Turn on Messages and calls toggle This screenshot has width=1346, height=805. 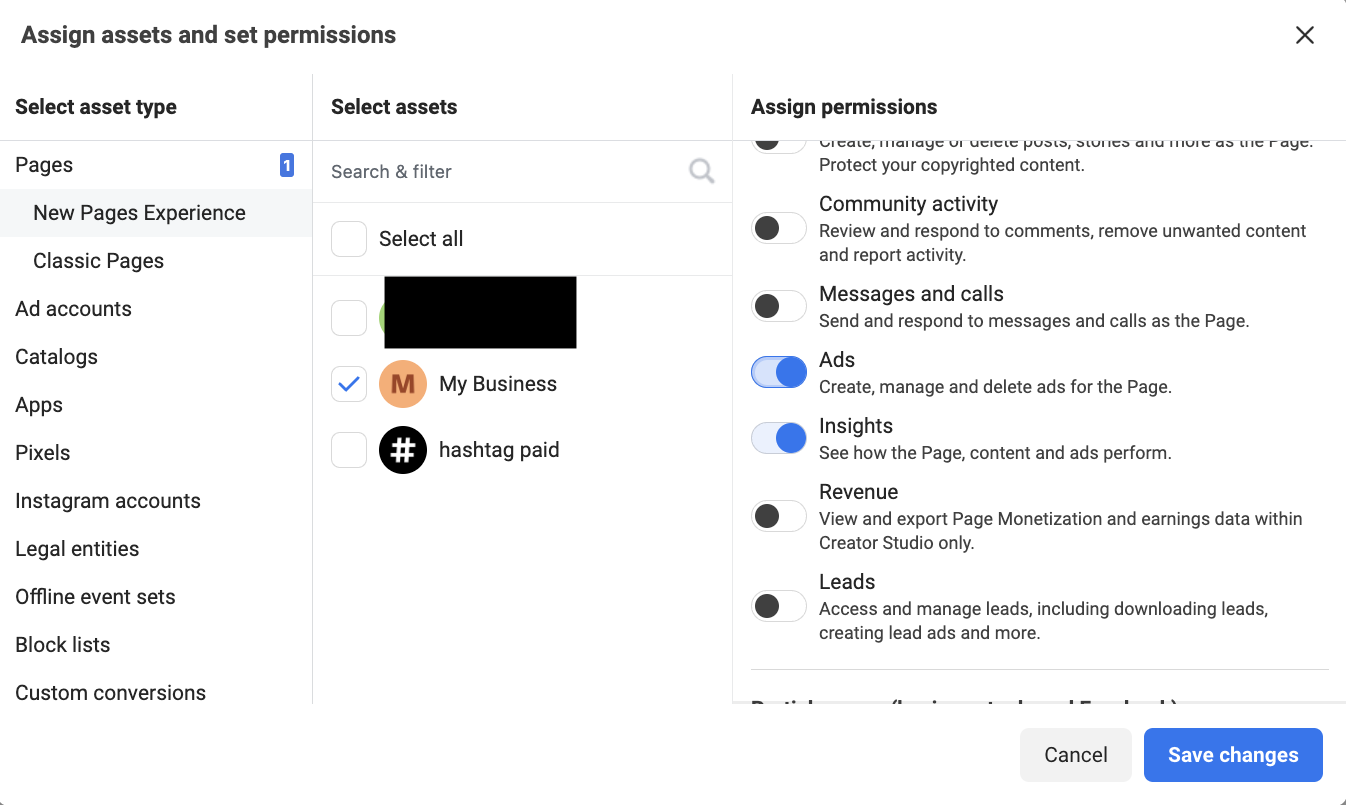[779, 306]
